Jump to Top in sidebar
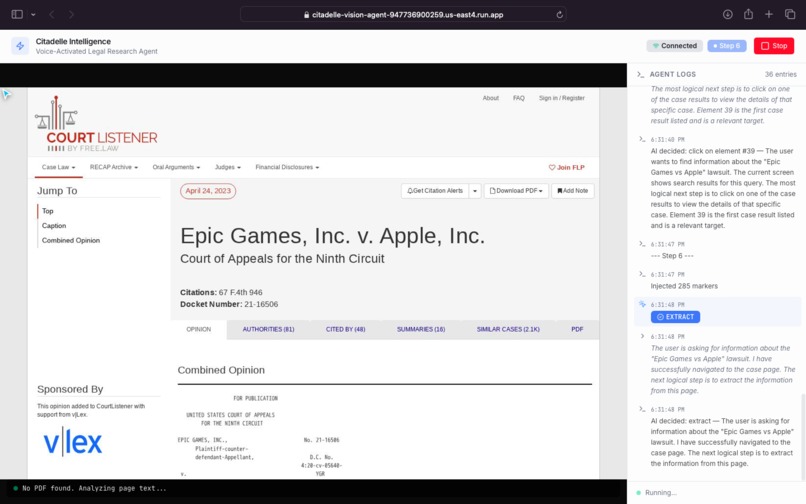 click(x=48, y=211)
